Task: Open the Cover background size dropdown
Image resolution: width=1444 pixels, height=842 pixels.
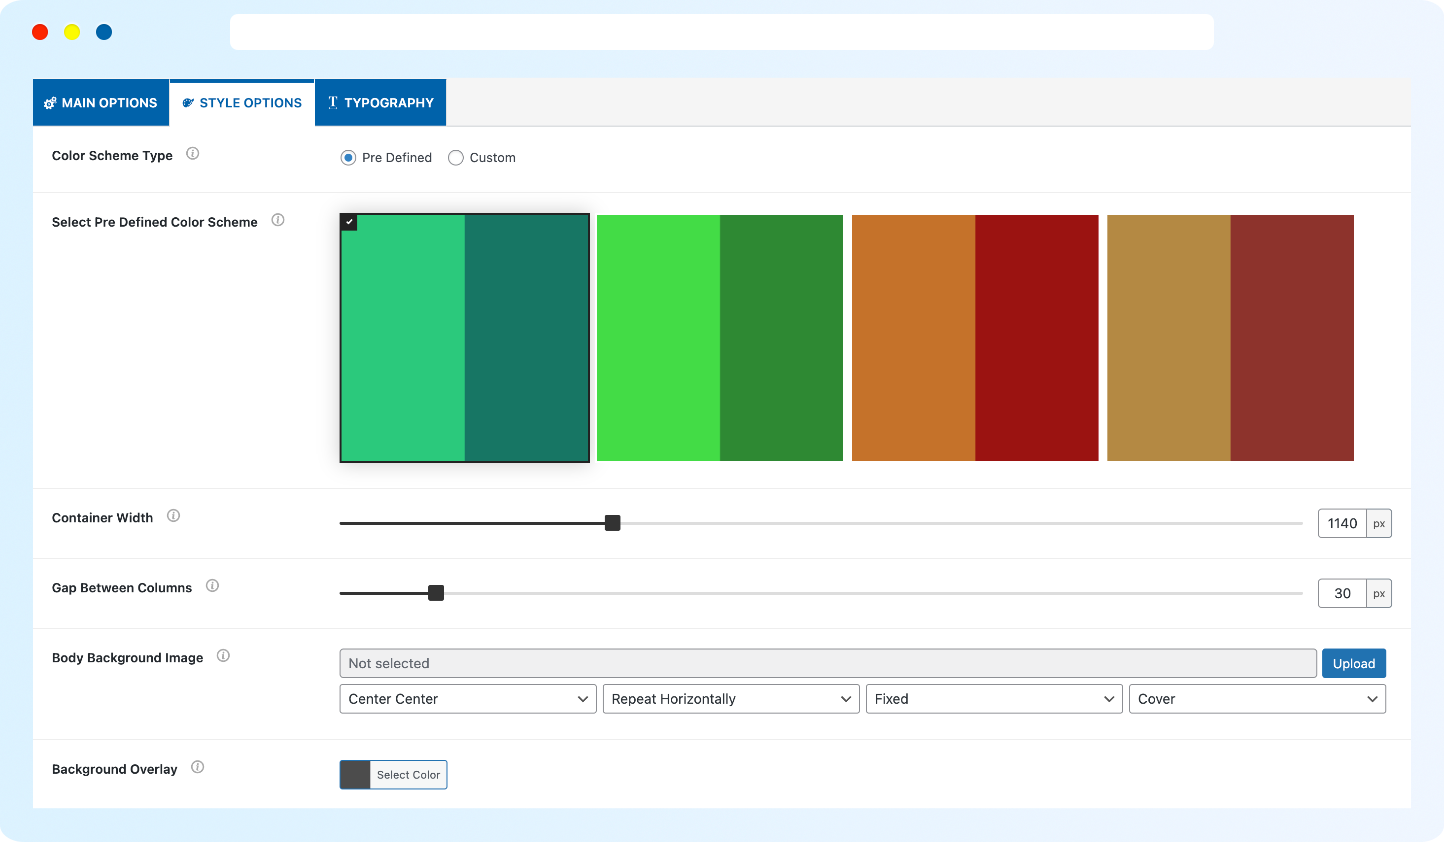Action: tap(1257, 699)
